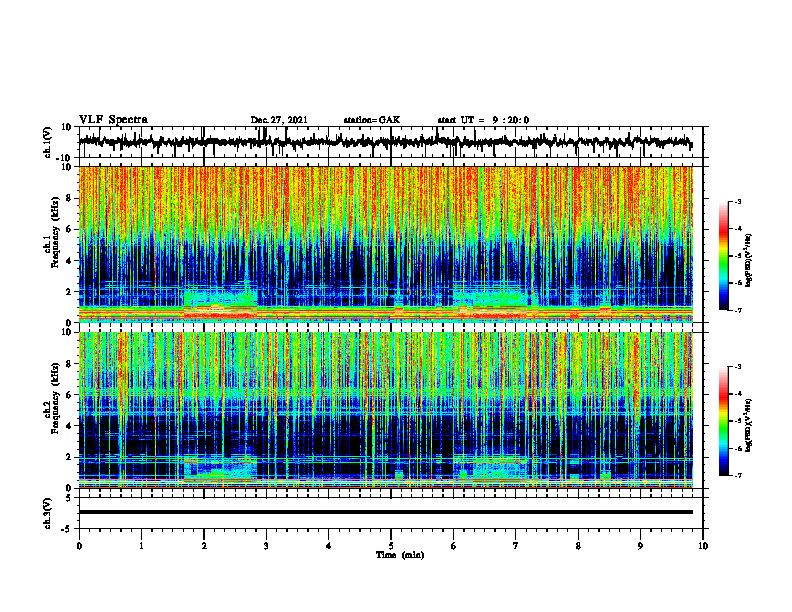Click time axis tick label "2"
The width and height of the screenshot is (792, 612).
[x=204, y=546]
